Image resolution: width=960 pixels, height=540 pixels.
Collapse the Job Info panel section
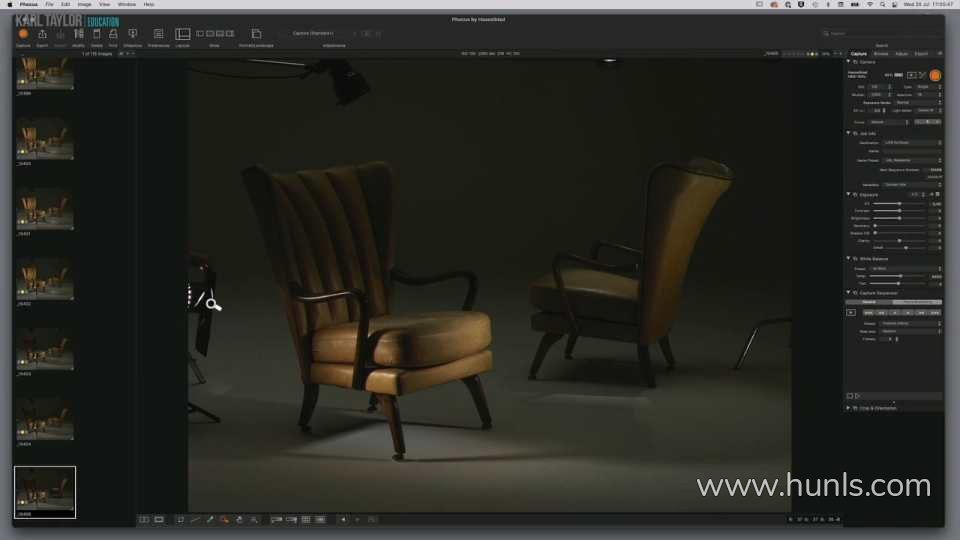[x=849, y=133]
